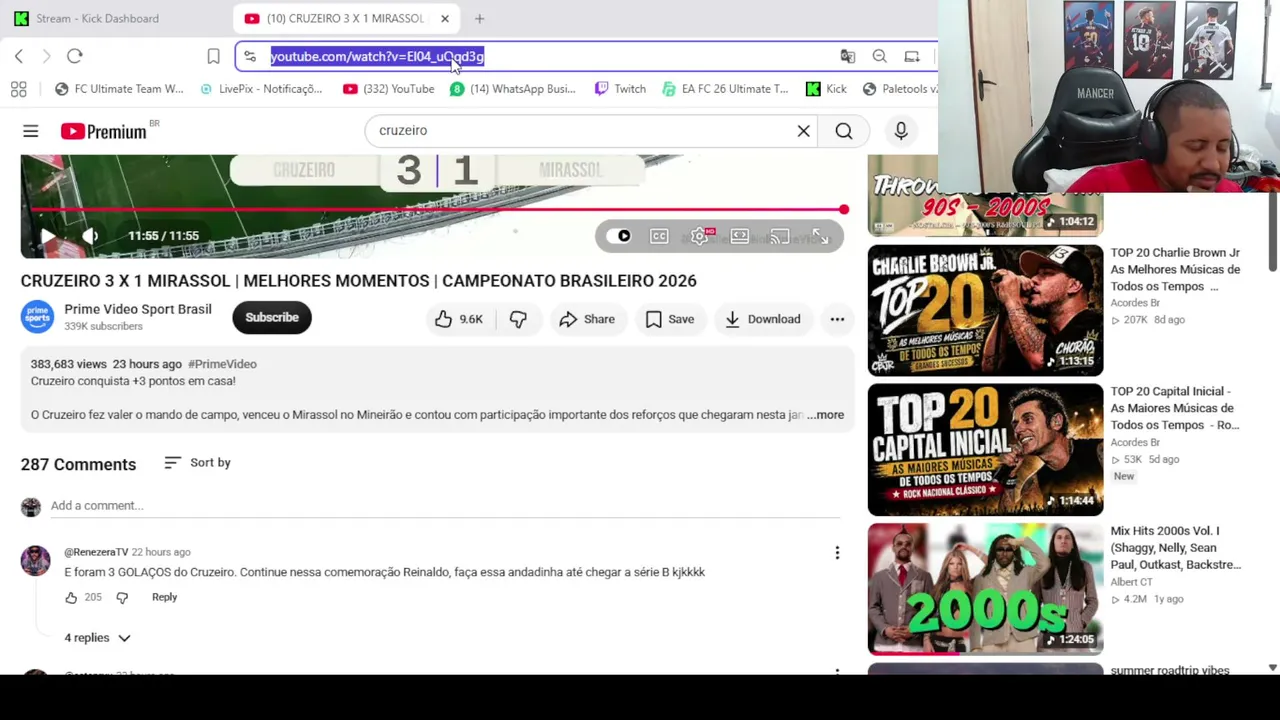The width and height of the screenshot is (1280, 720).
Task: Toggle the autoplay switch
Action: (x=620, y=236)
